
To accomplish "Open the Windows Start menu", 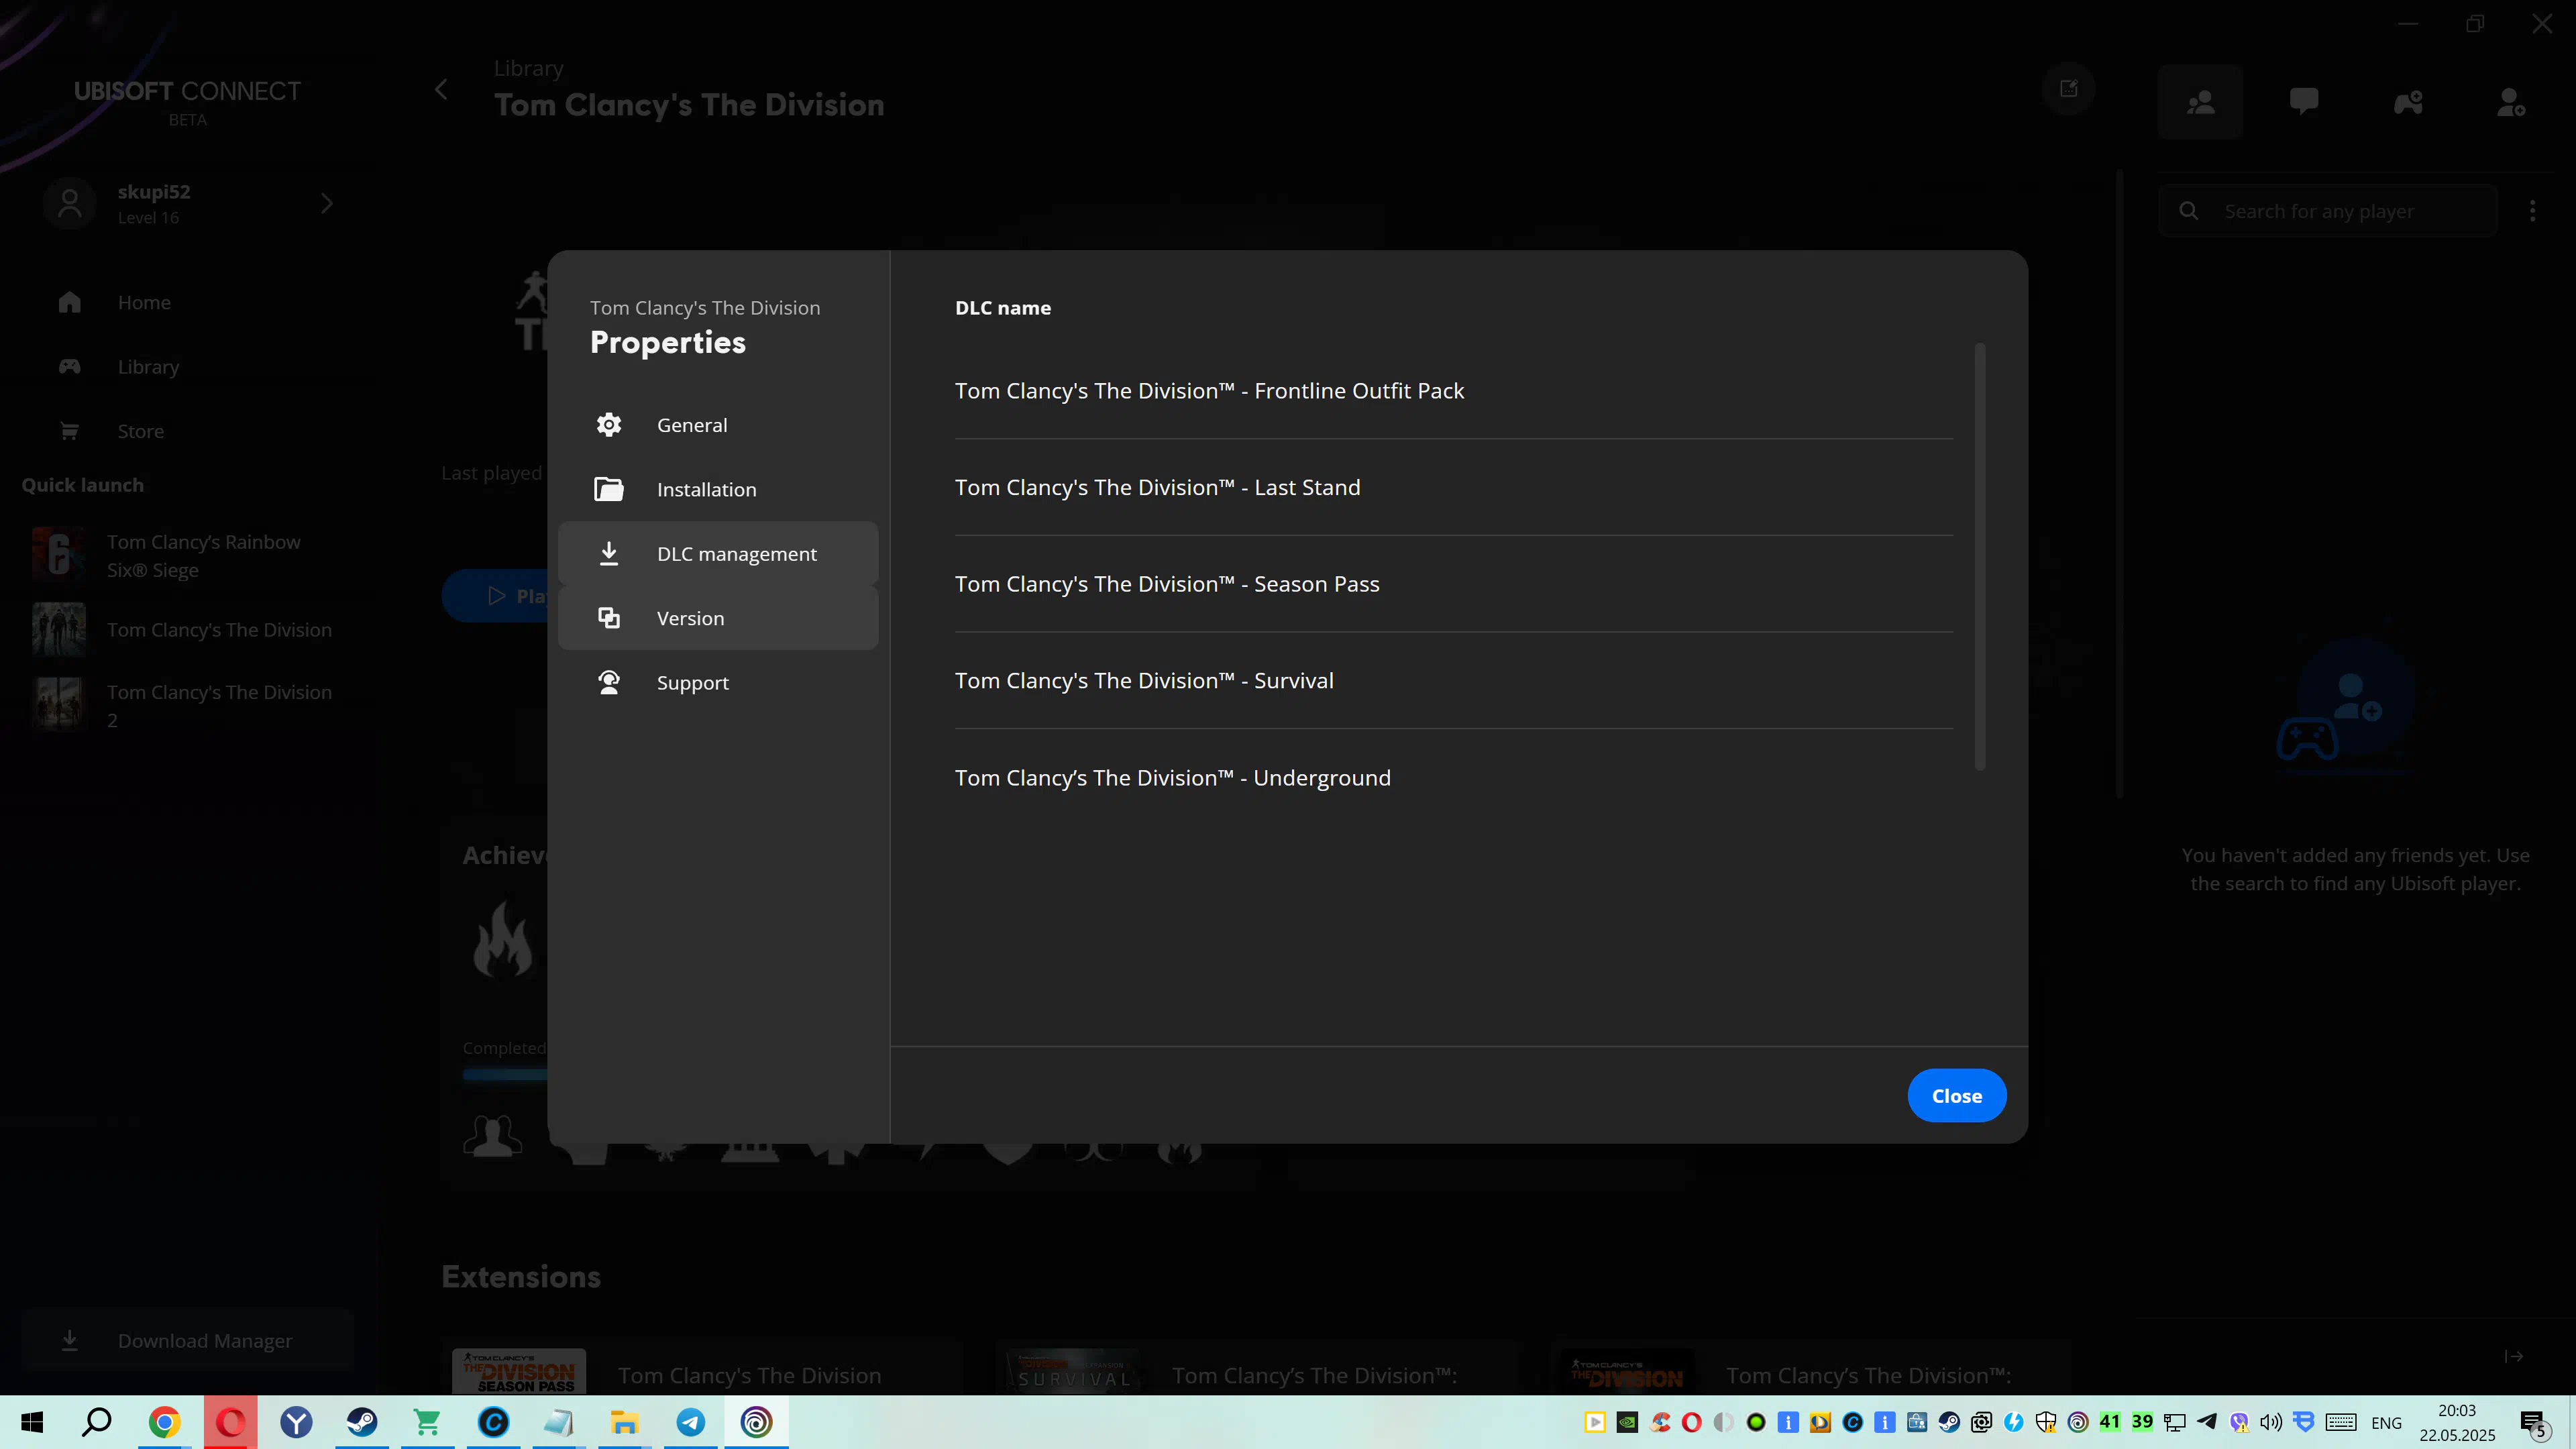I will click(32, 1422).
